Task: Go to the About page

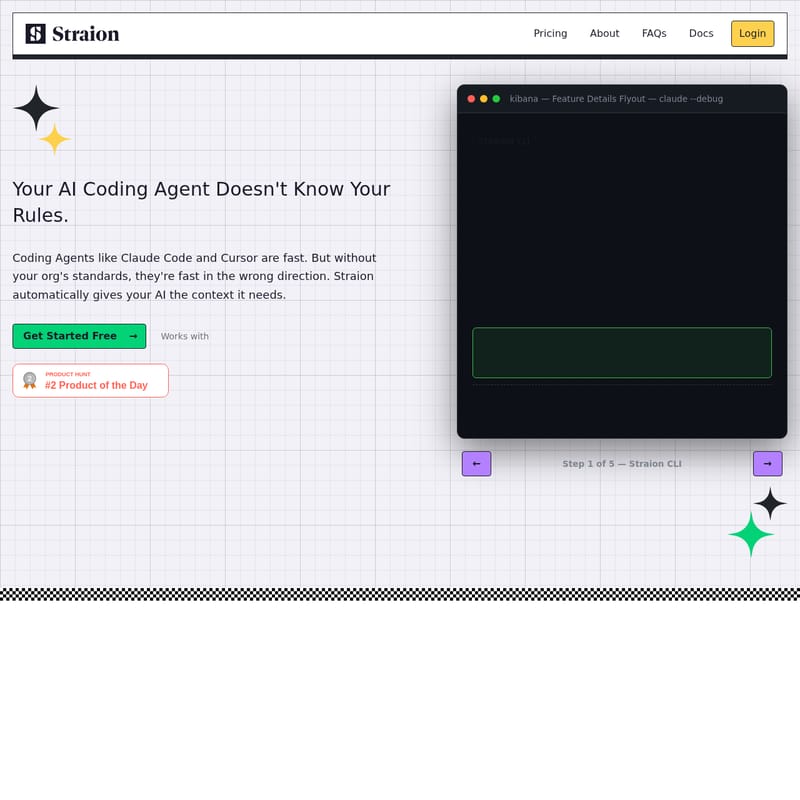Action: [604, 34]
